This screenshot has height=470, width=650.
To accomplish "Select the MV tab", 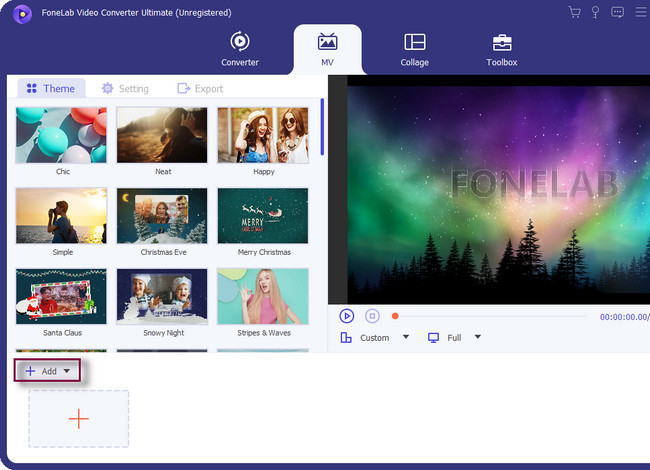I will pyautogui.click(x=327, y=49).
